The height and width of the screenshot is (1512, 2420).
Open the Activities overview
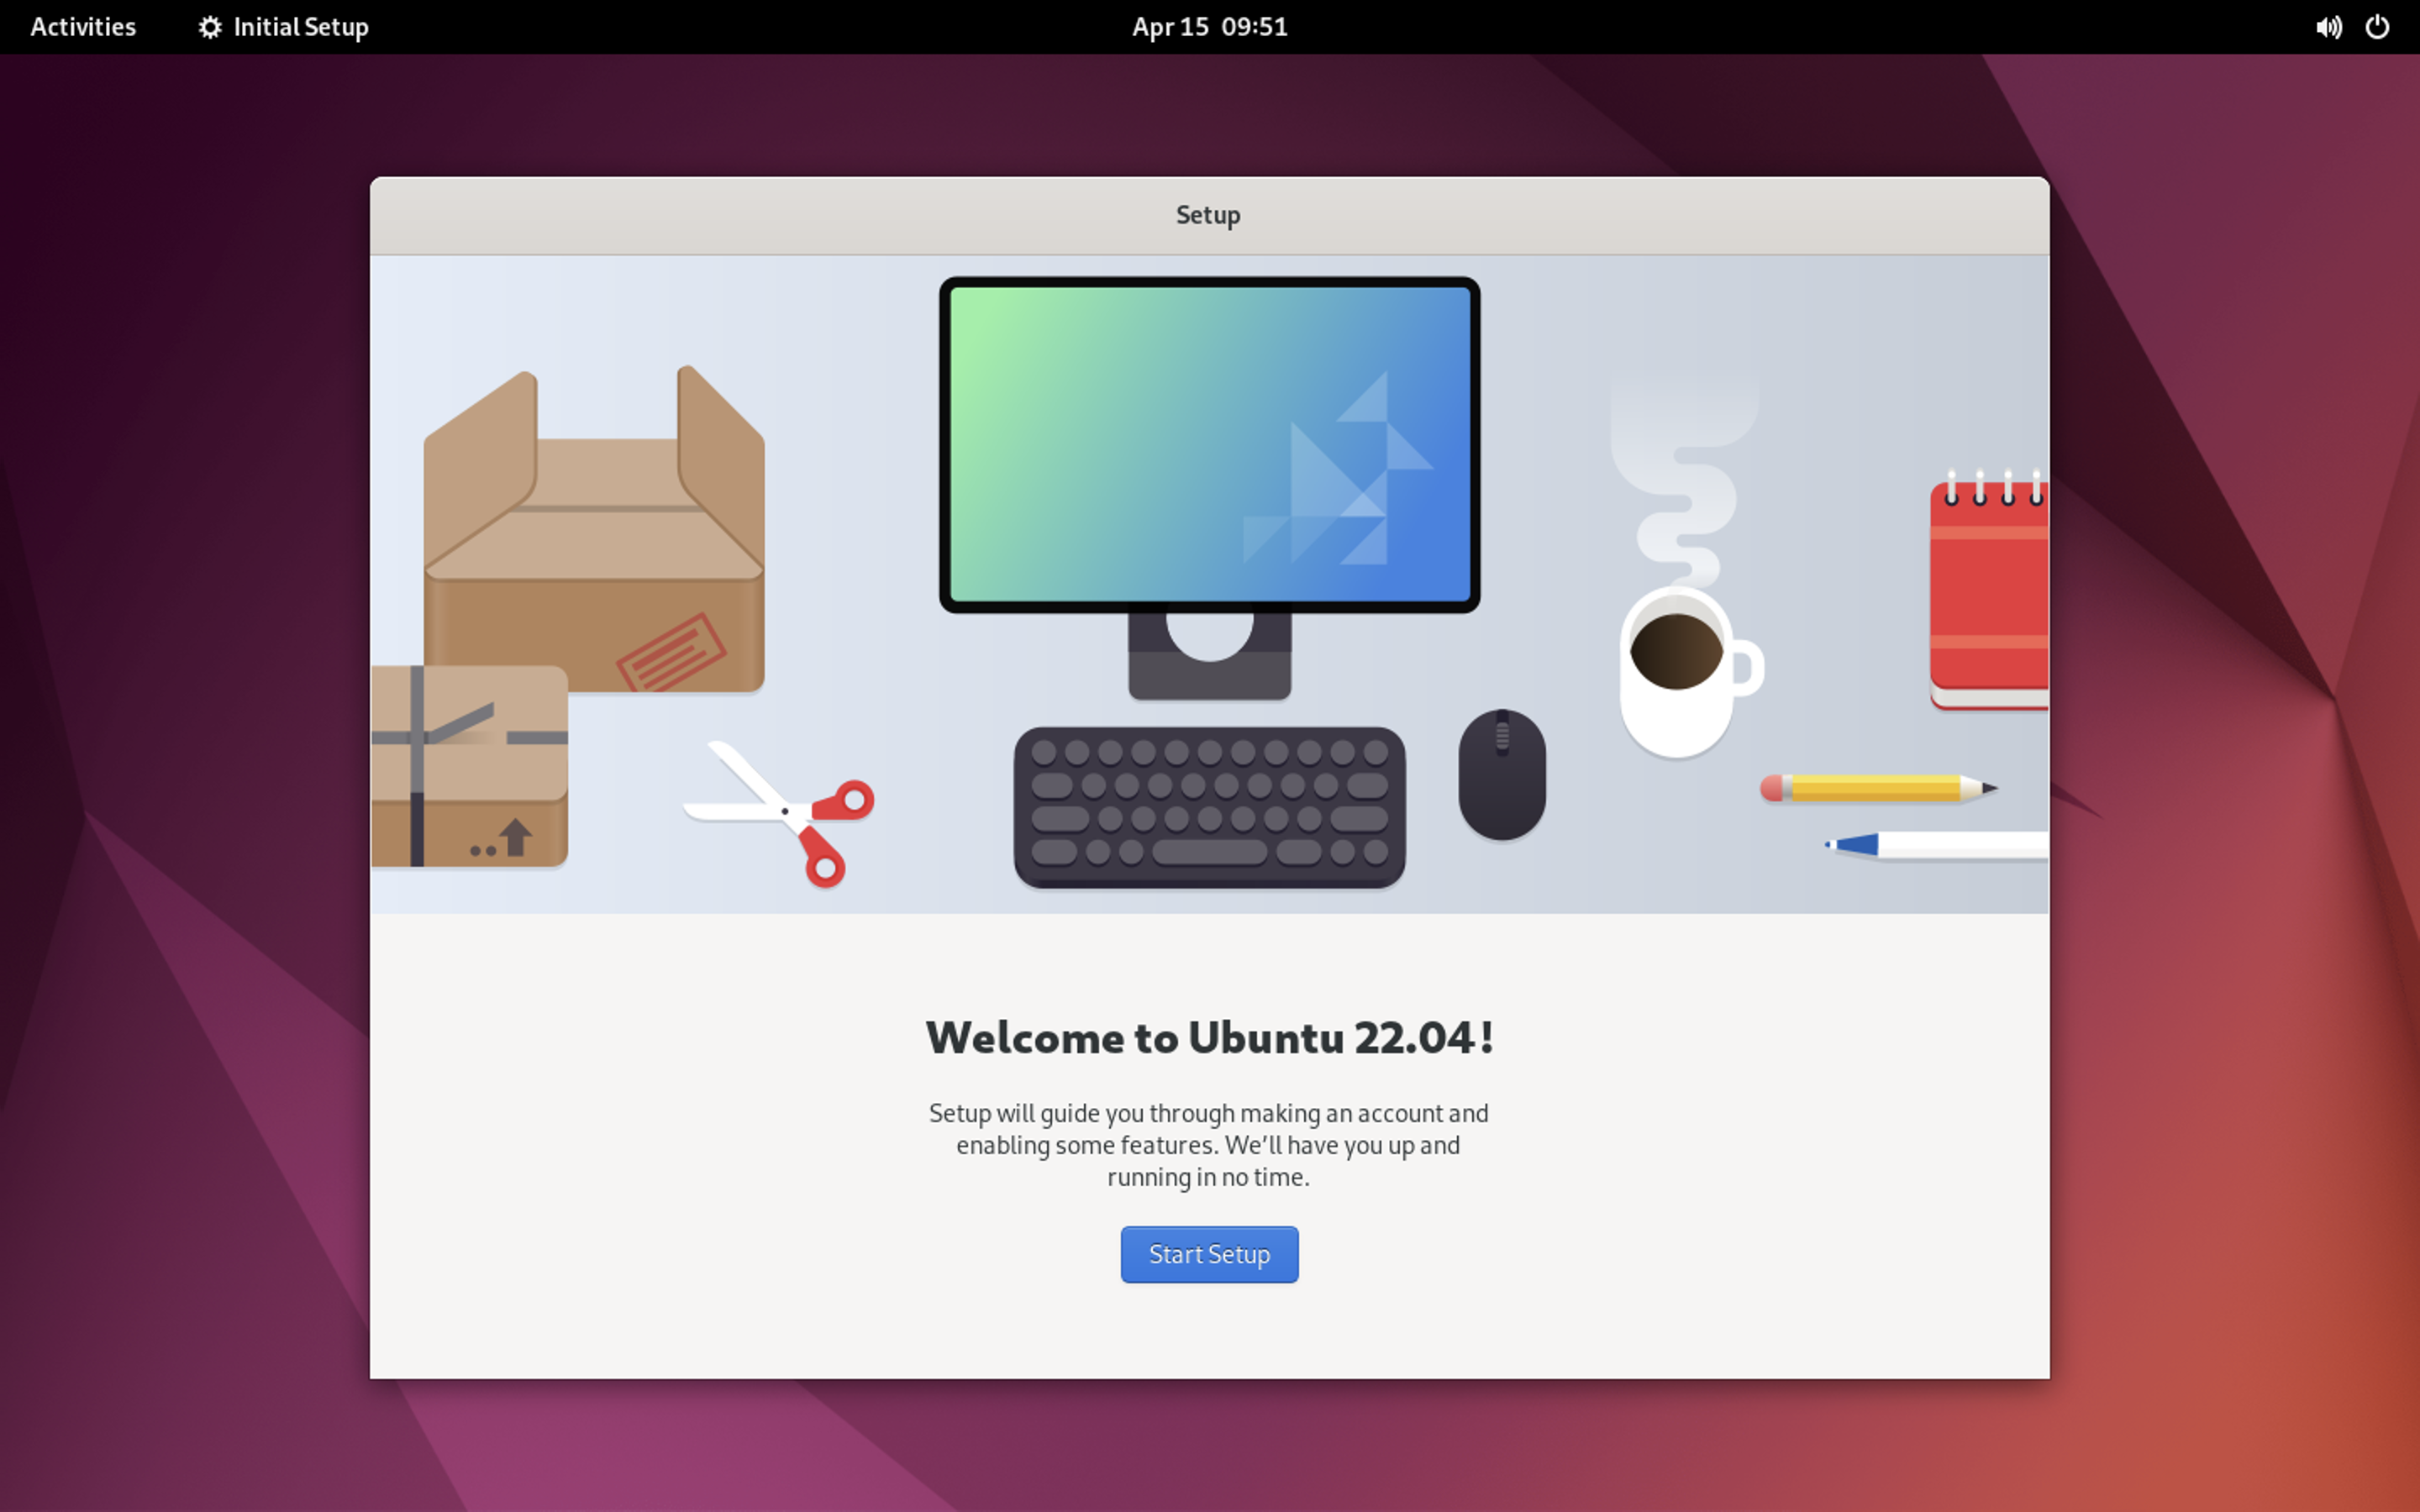83,27
